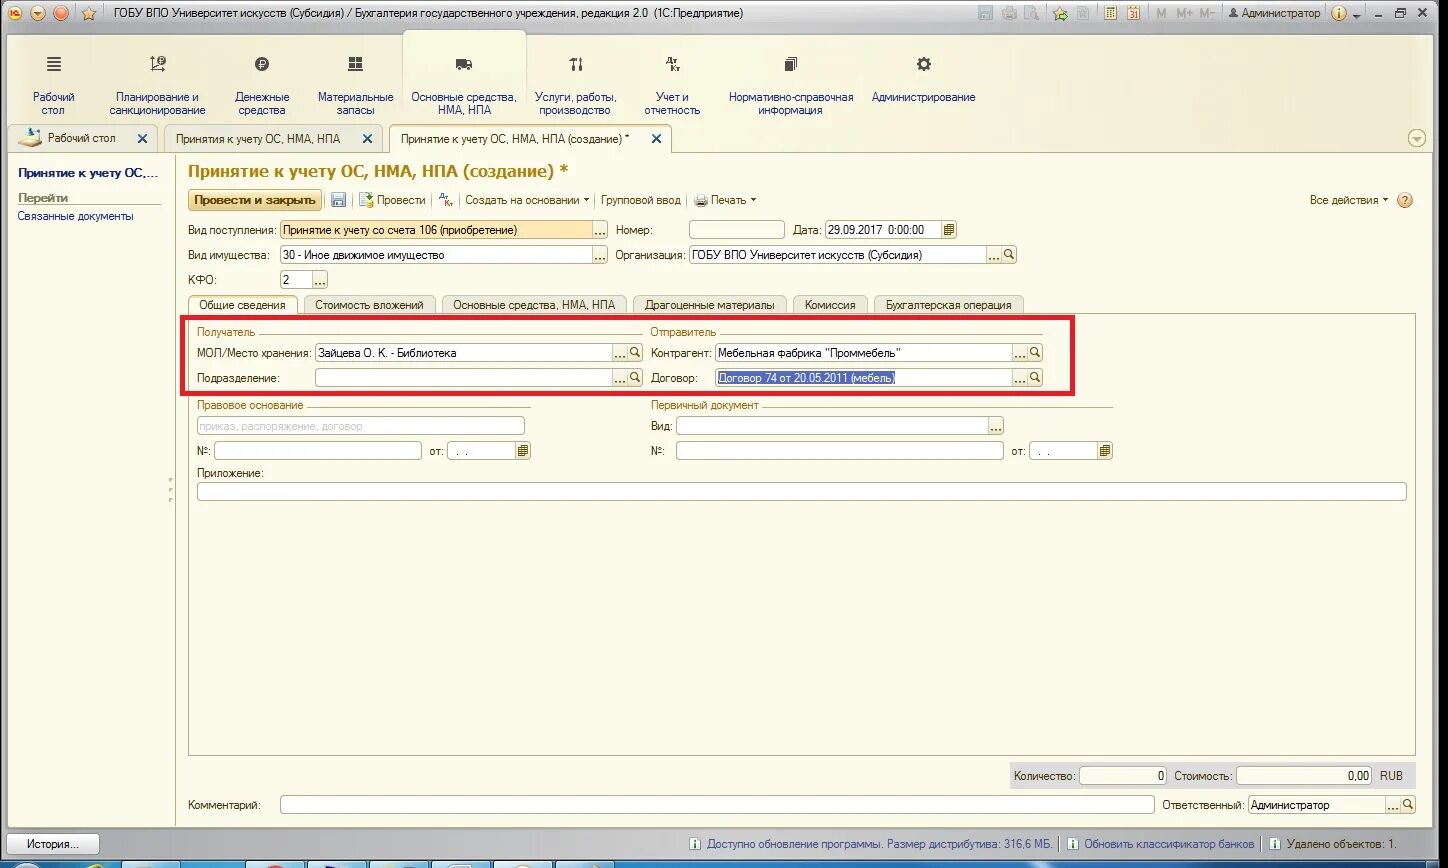Open Все действия dropdown menu

(1349, 200)
